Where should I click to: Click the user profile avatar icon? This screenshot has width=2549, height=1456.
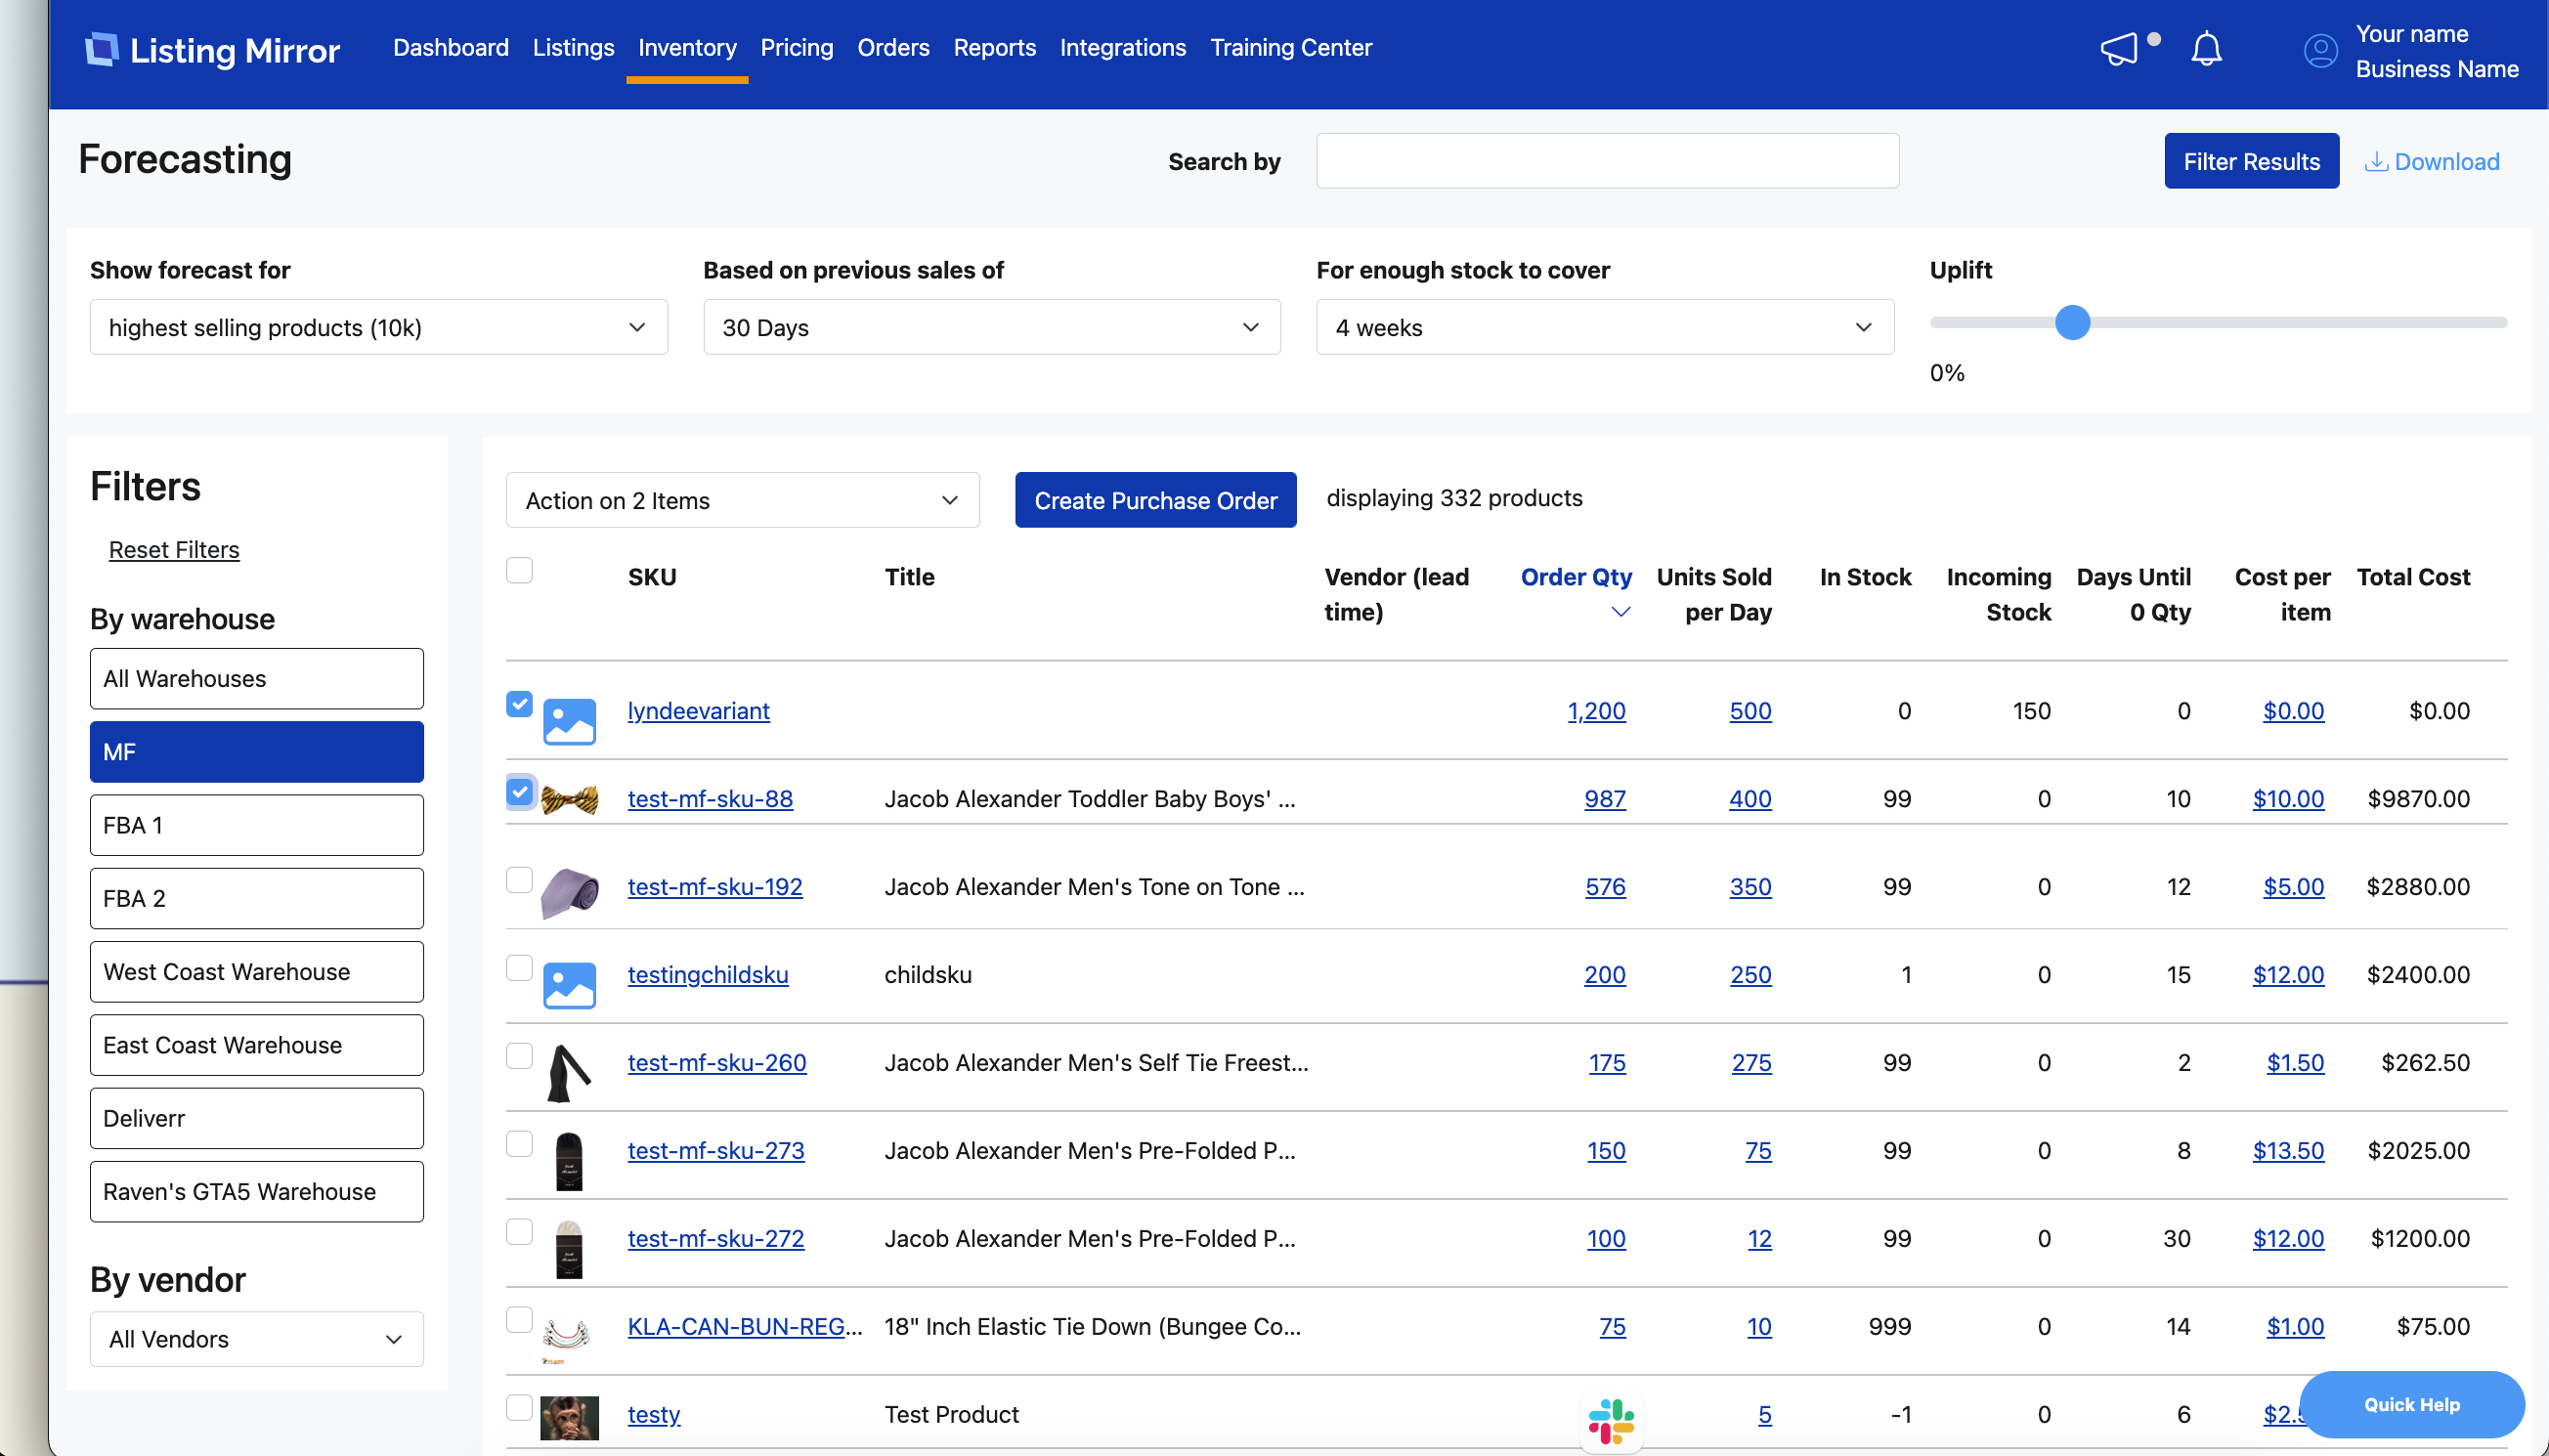point(2320,50)
